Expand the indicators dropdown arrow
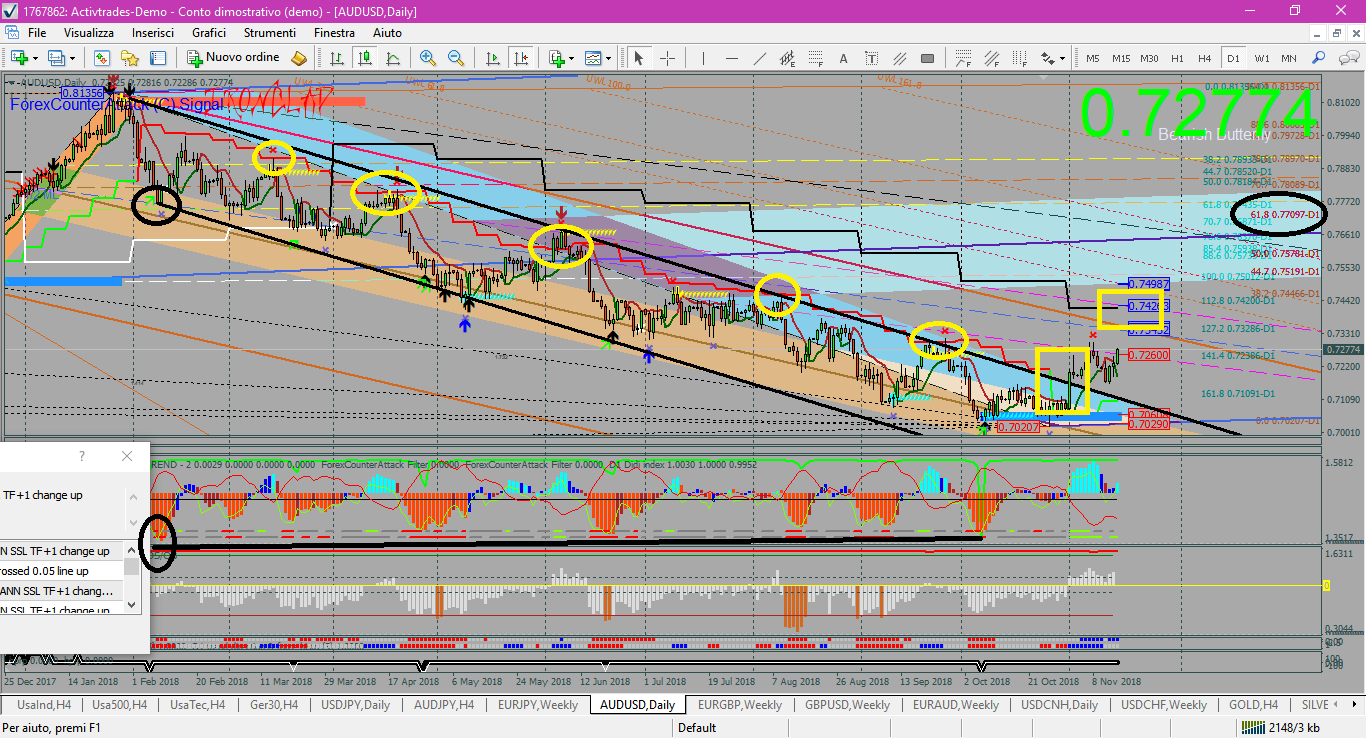The image size is (1366, 738). (571, 58)
